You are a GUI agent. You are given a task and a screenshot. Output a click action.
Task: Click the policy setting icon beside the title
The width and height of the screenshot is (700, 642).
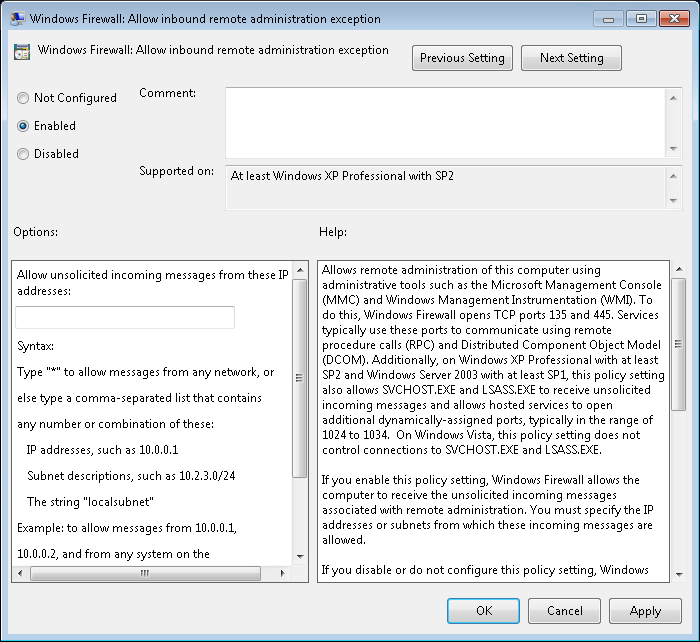point(22,52)
